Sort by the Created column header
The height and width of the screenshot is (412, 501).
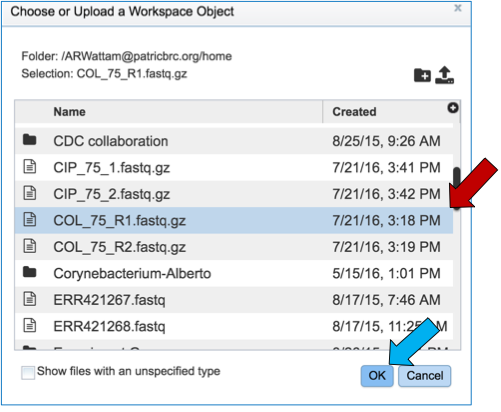point(354,112)
